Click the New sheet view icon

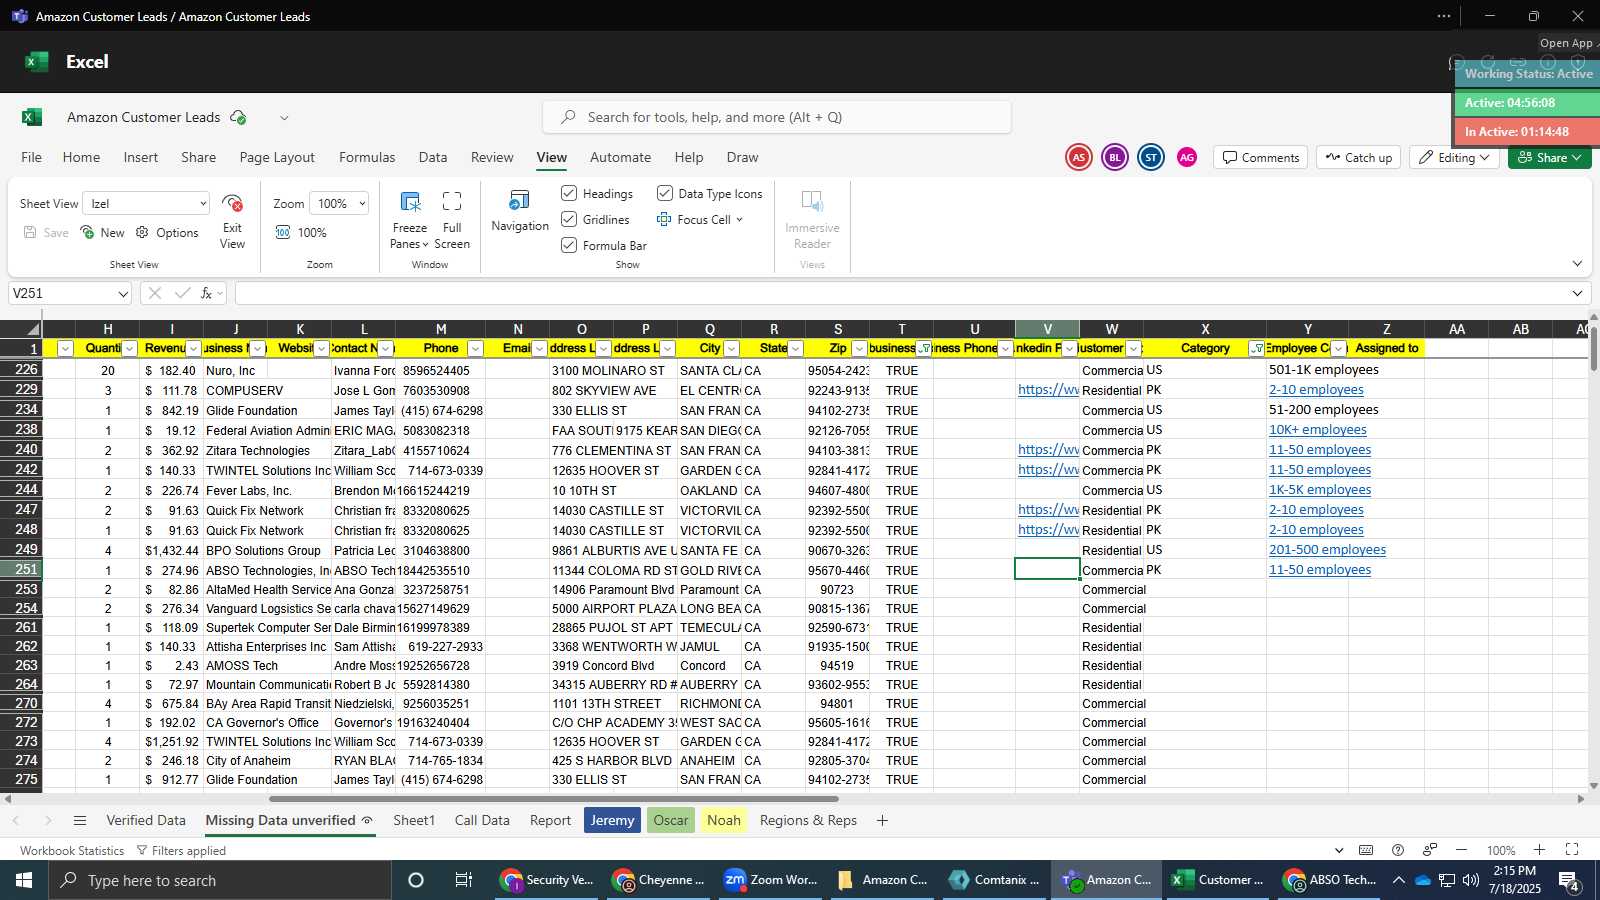click(88, 232)
